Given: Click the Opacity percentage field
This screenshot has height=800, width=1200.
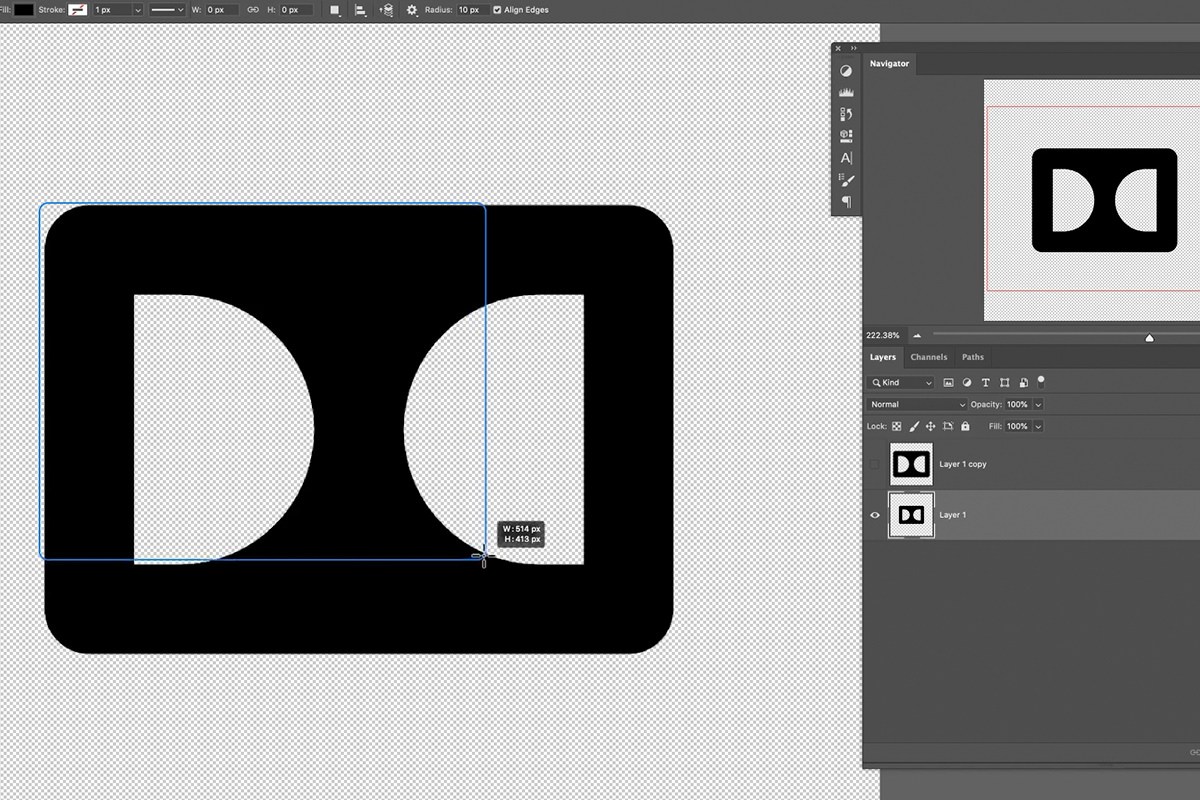Looking at the screenshot, I should (1017, 404).
